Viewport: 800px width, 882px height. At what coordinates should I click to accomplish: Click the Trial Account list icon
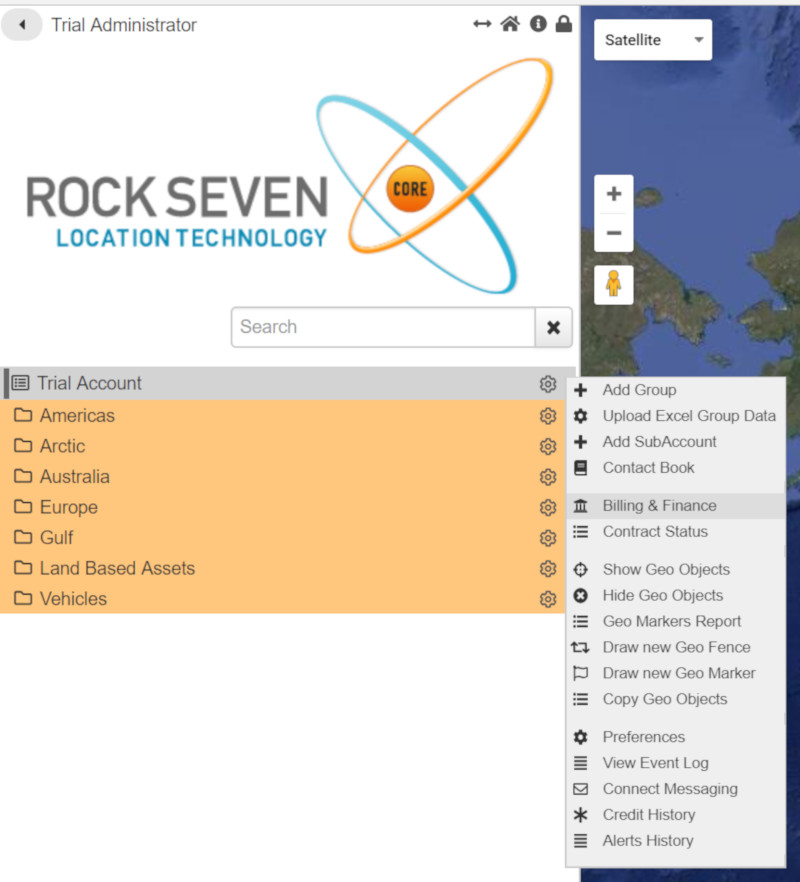(x=21, y=383)
